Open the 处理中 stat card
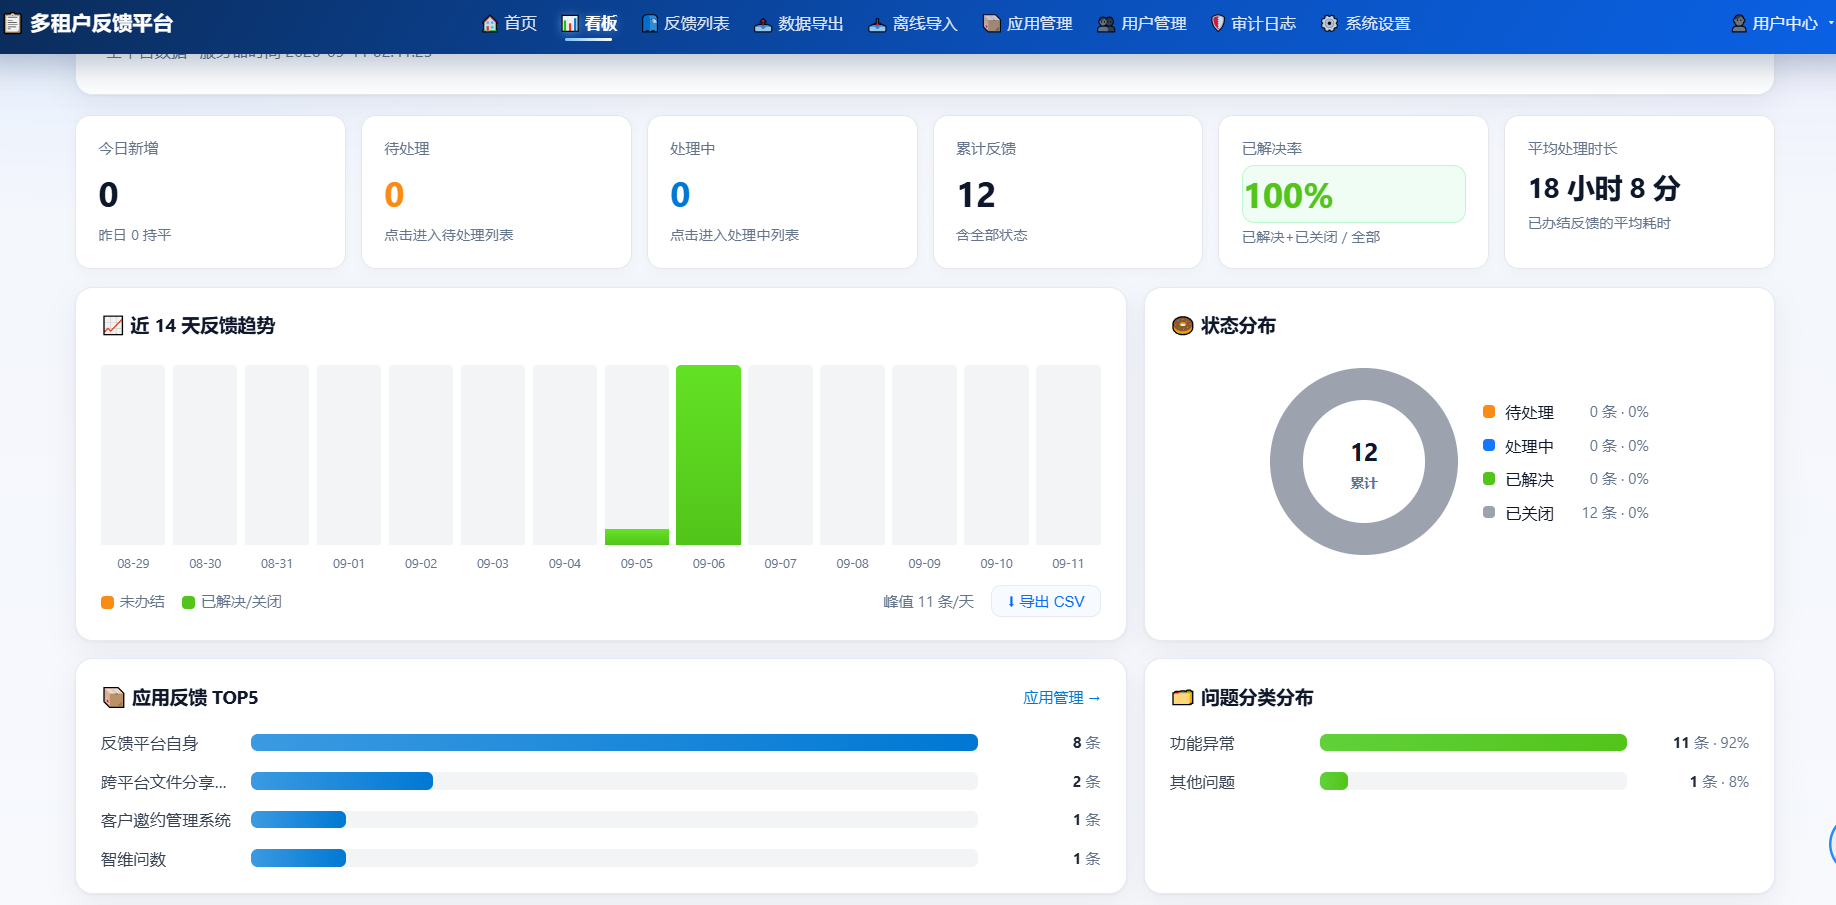The height and width of the screenshot is (905, 1836). (x=782, y=192)
